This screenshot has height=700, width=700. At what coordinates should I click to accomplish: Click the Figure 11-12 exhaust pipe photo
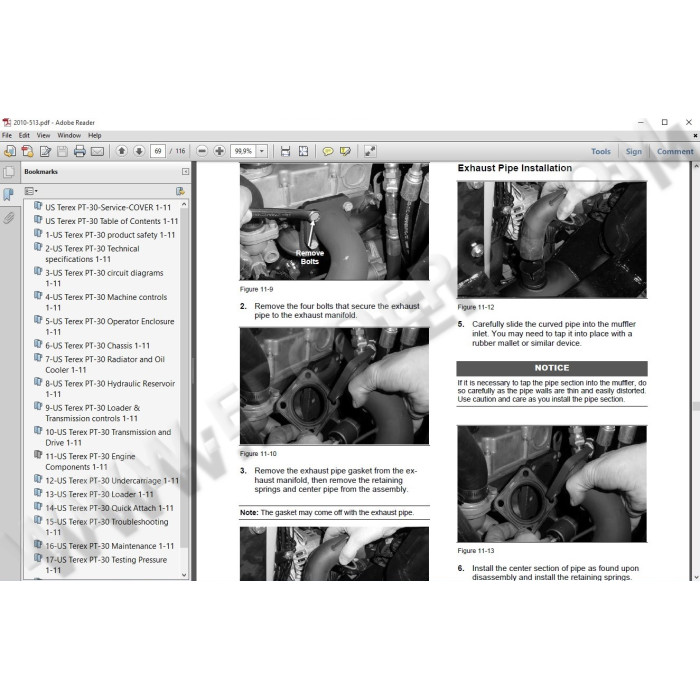click(552, 240)
